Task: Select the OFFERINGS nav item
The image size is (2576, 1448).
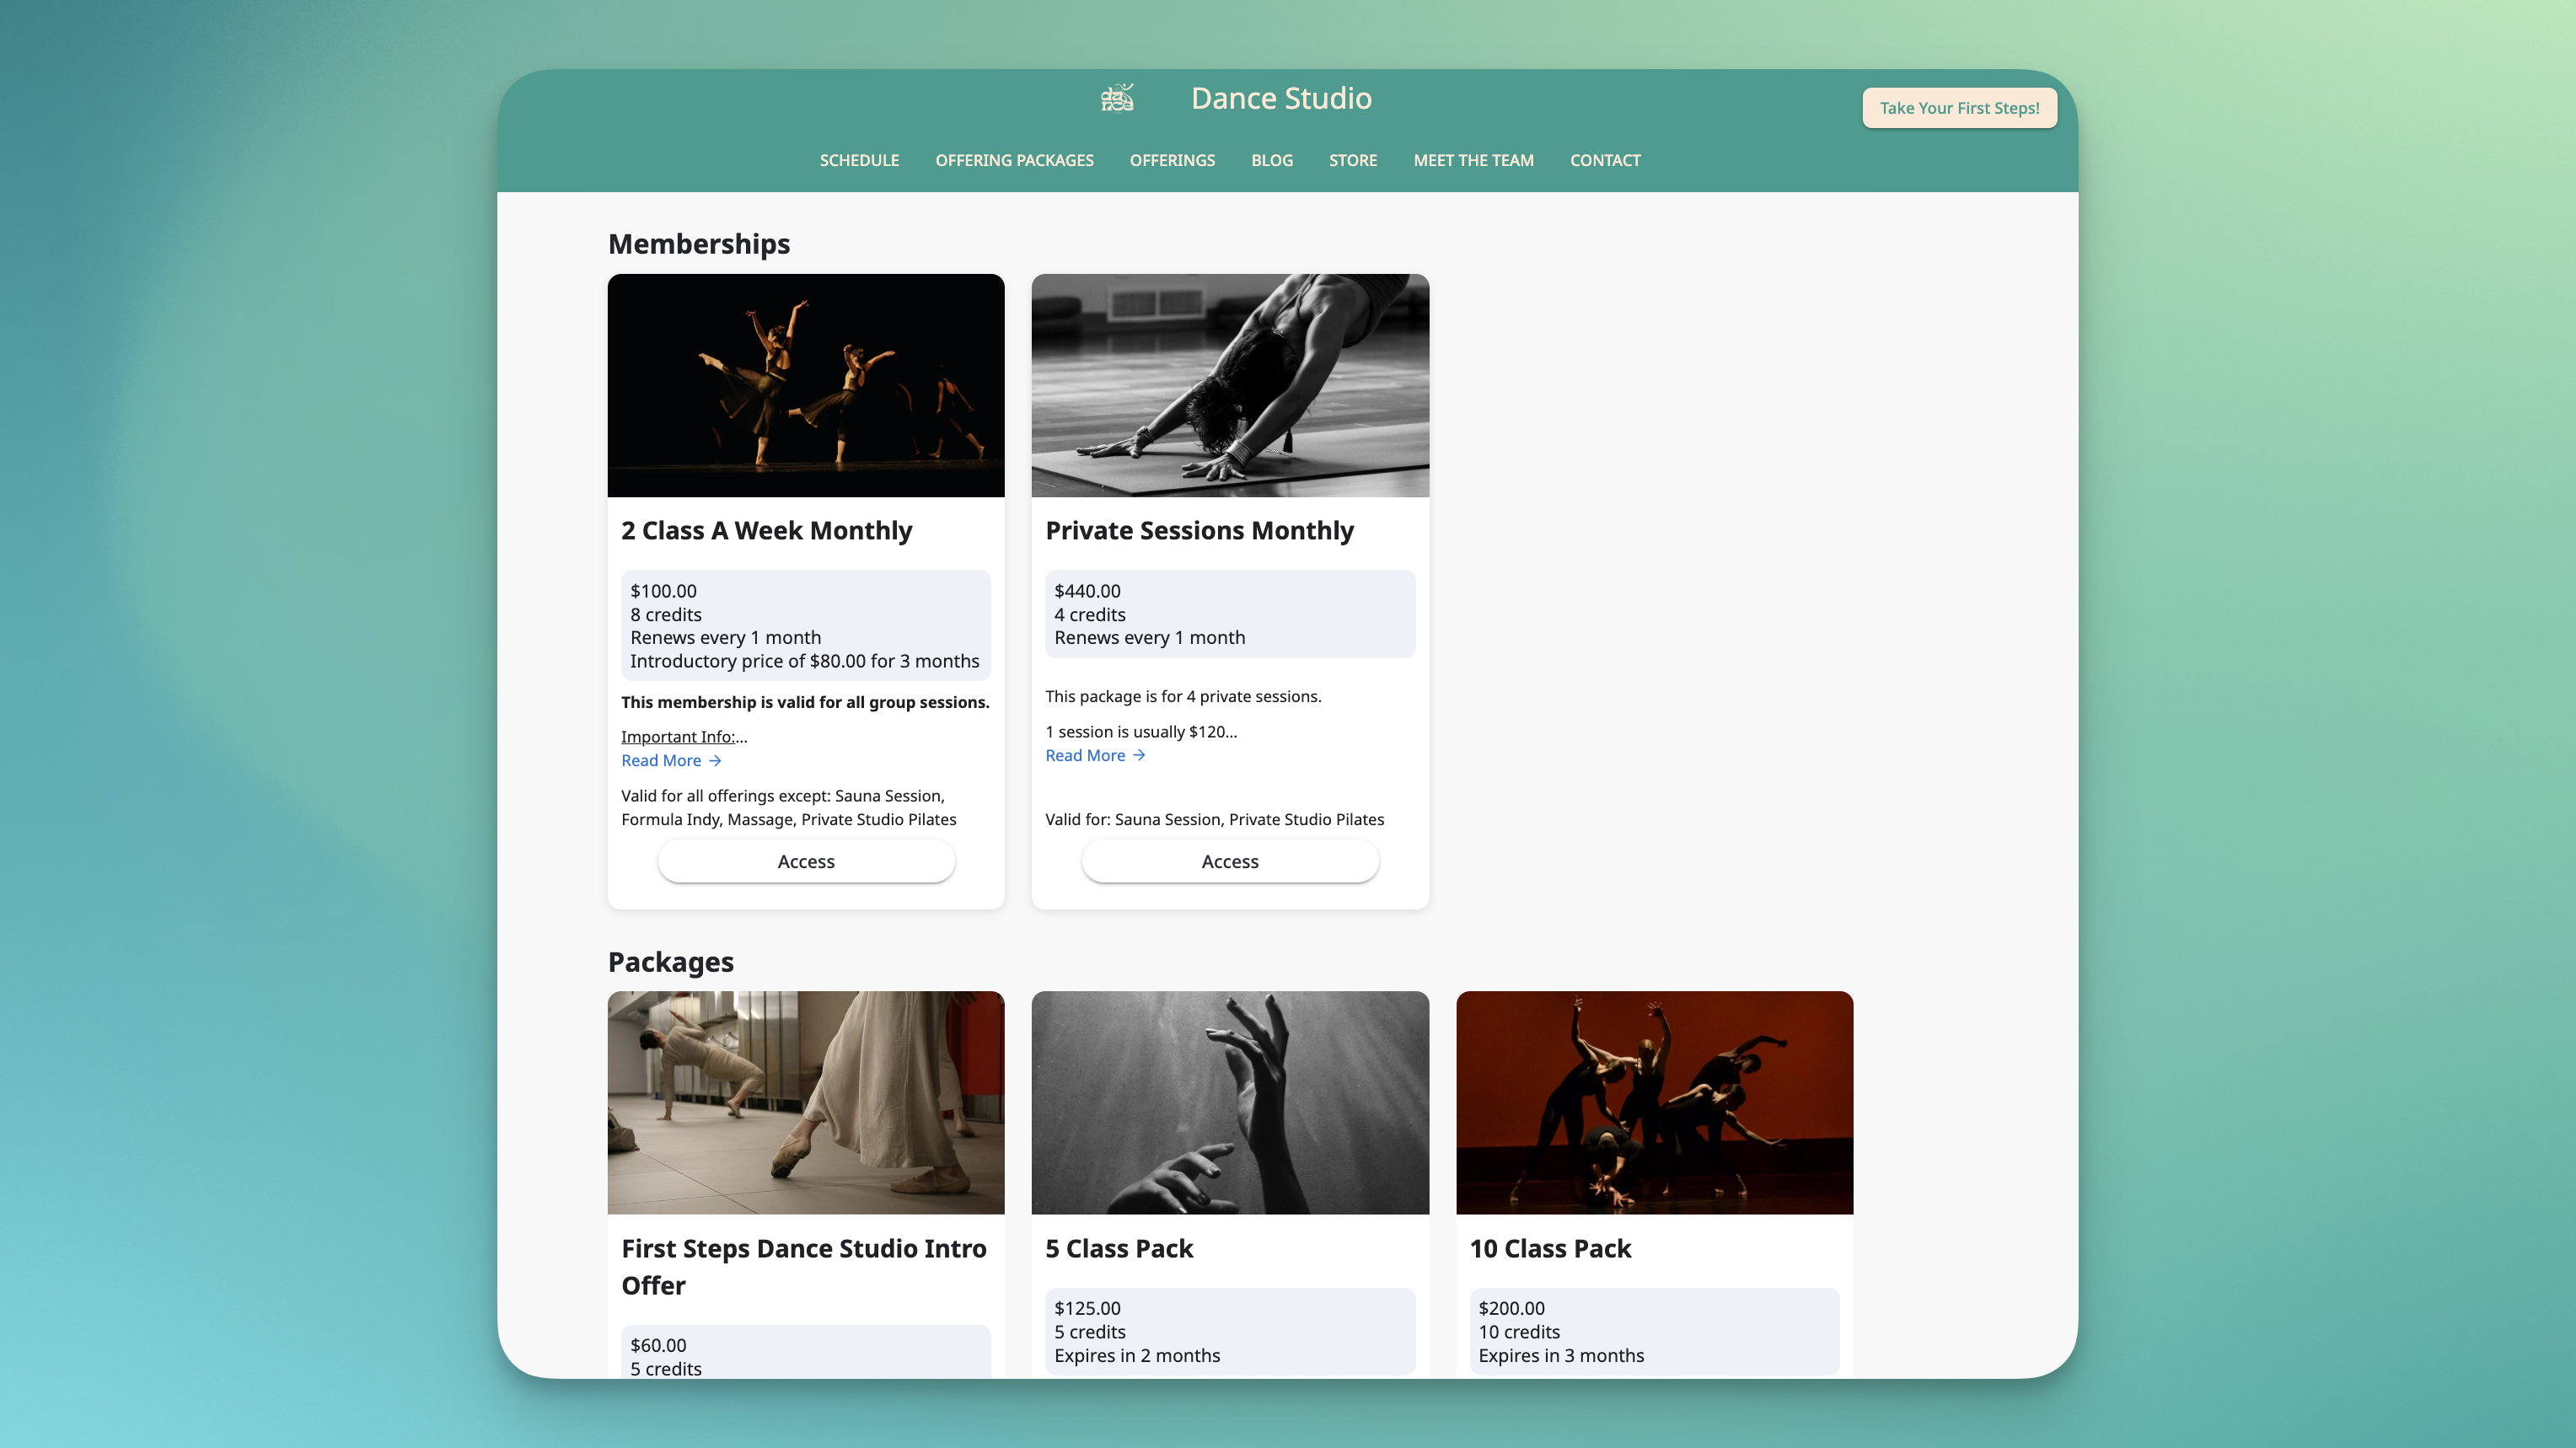Action: click(x=1172, y=160)
